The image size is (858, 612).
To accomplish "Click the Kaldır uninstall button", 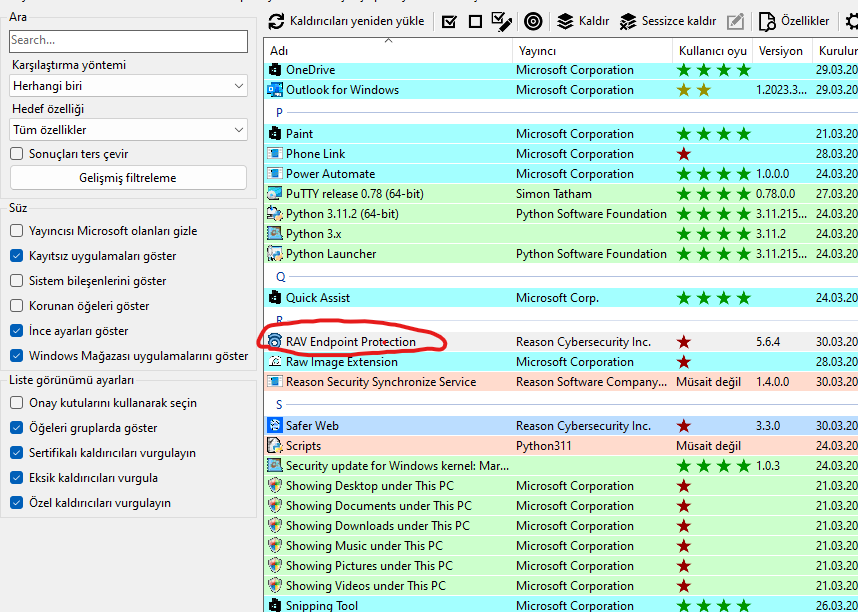I will coord(583,21).
